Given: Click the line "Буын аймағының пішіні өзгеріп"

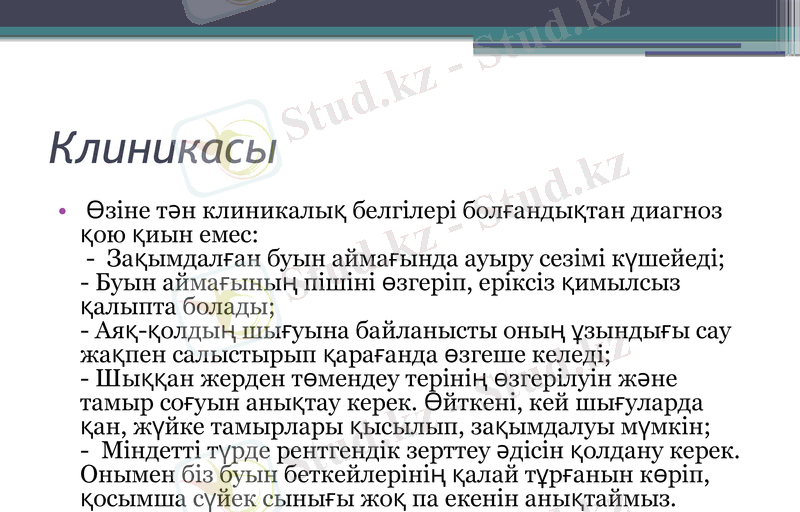Looking at the screenshot, I should point(380,283).
